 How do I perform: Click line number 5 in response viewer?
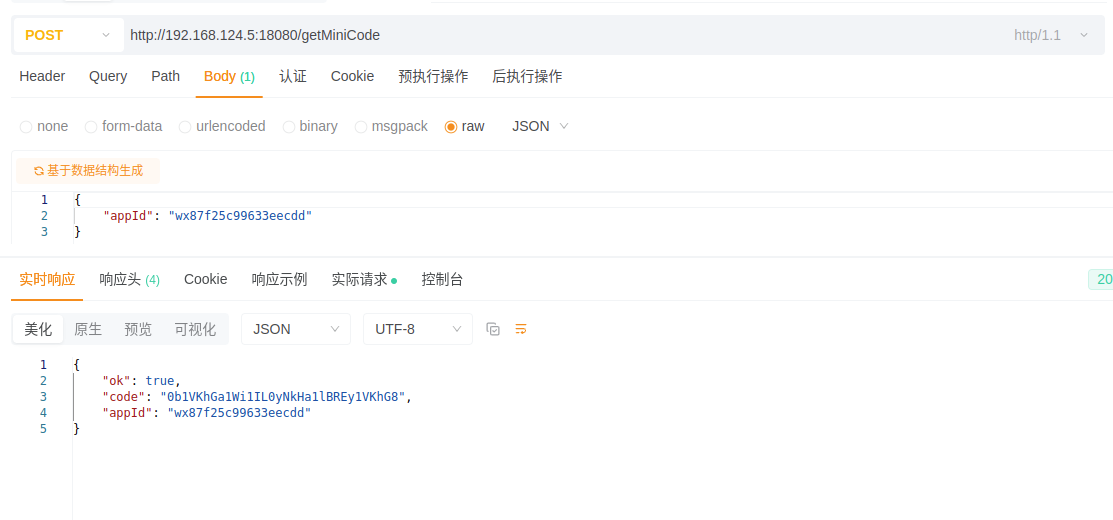(x=43, y=428)
